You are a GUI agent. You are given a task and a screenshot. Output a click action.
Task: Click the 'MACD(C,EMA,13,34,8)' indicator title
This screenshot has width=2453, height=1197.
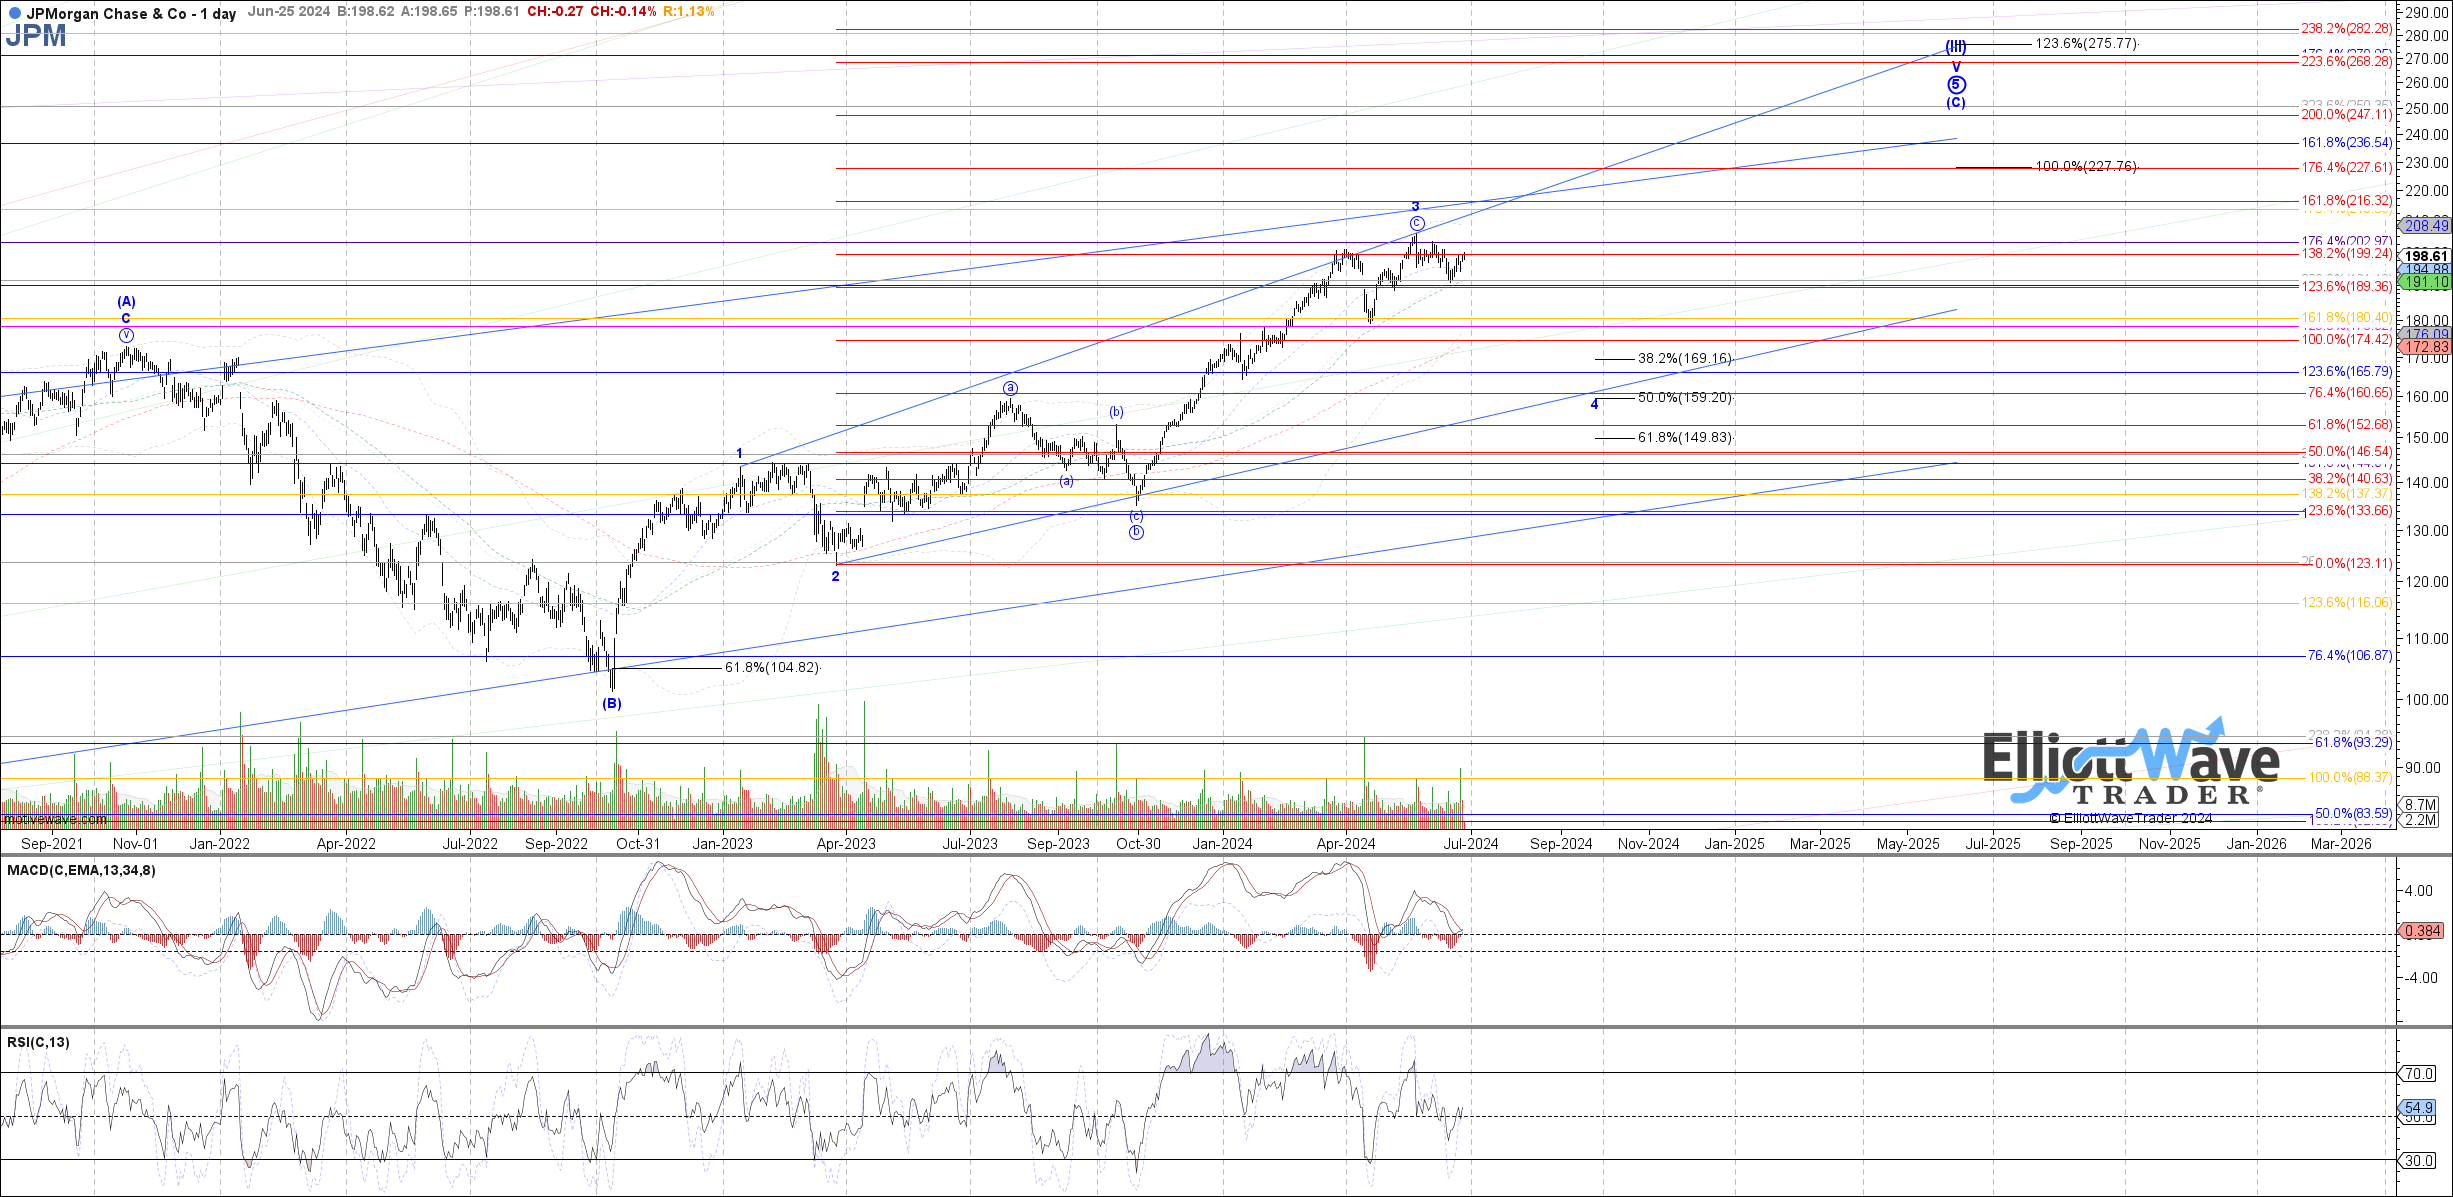point(81,871)
